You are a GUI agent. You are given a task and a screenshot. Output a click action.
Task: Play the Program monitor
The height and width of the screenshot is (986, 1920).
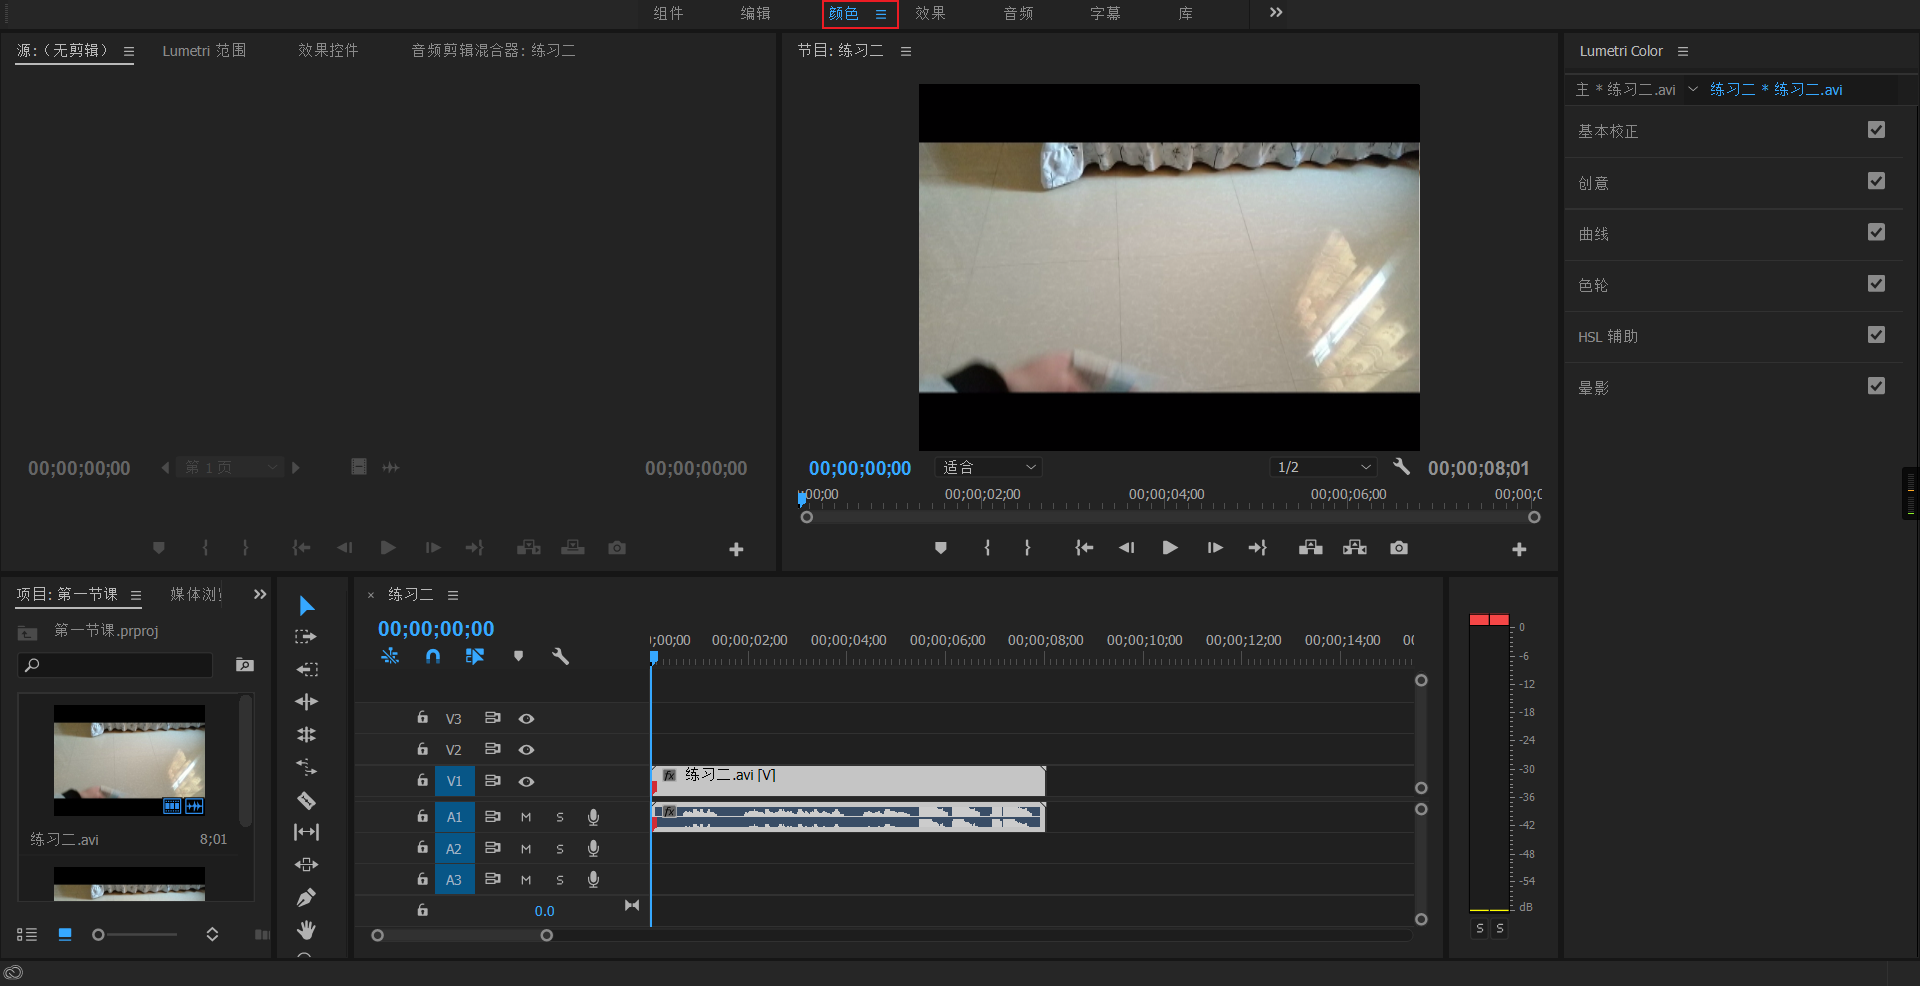click(1170, 548)
